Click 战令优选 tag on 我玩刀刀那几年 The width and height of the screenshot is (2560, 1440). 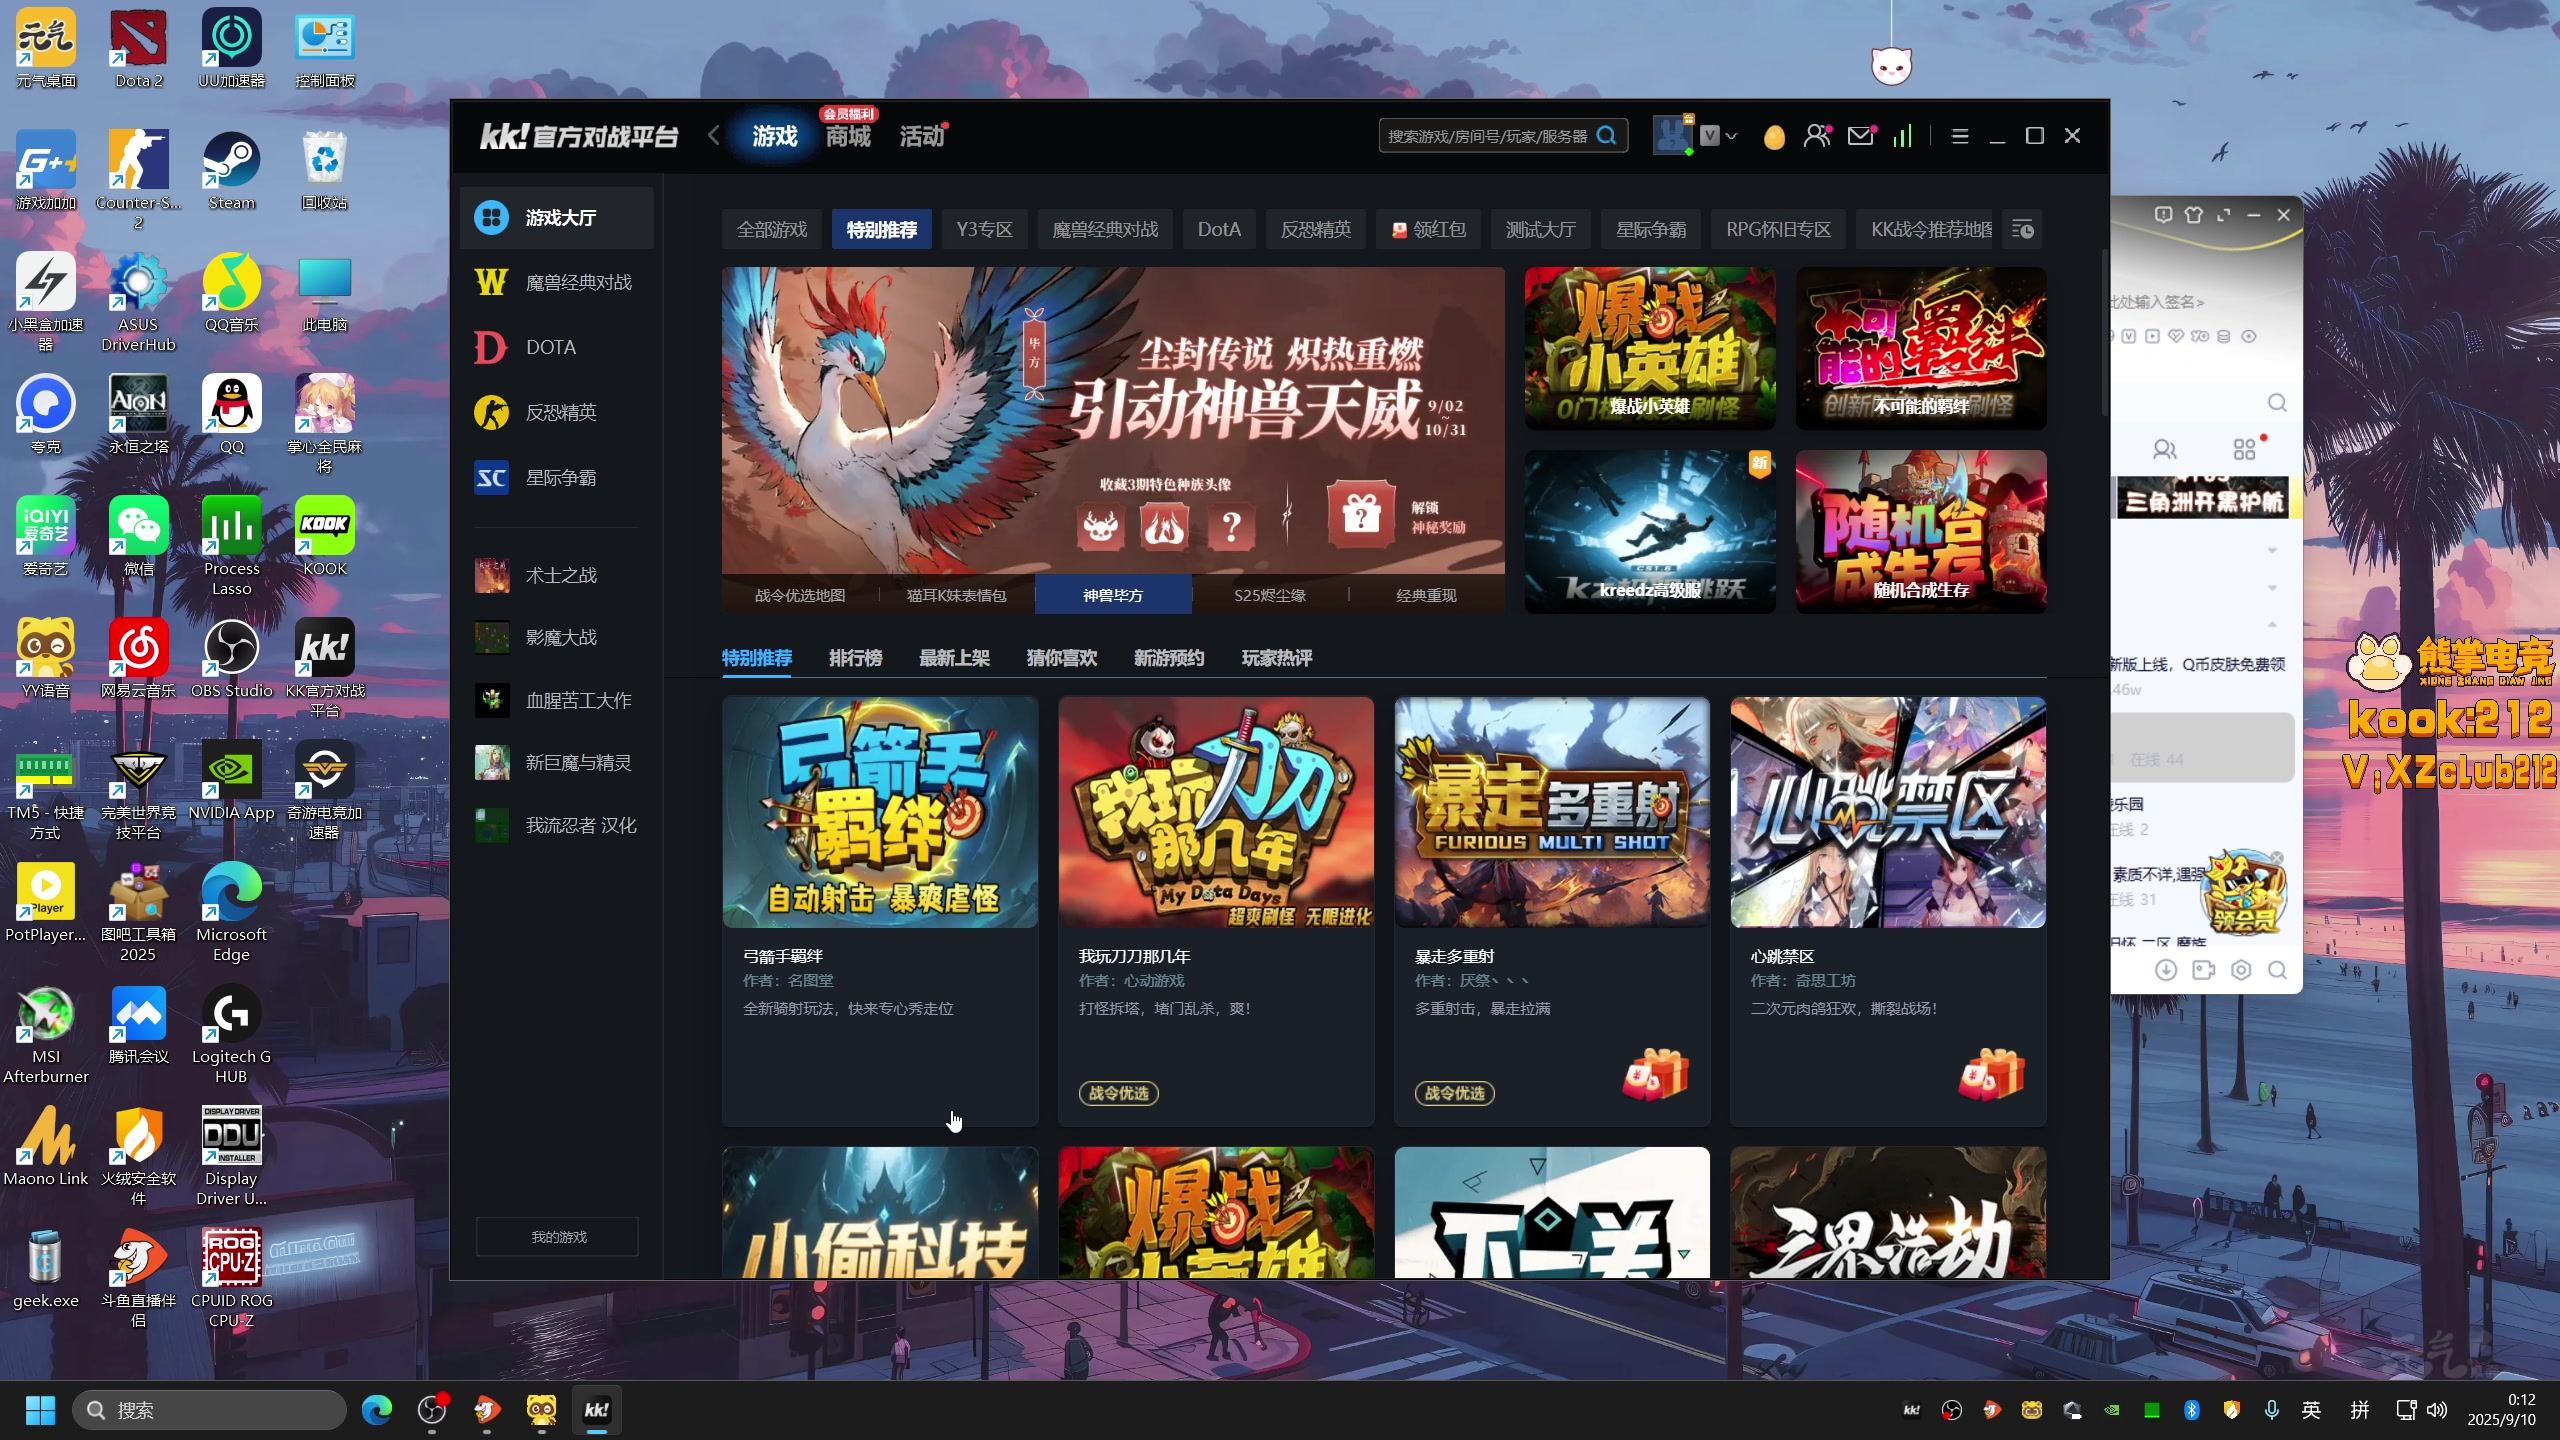click(x=1118, y=1093)
